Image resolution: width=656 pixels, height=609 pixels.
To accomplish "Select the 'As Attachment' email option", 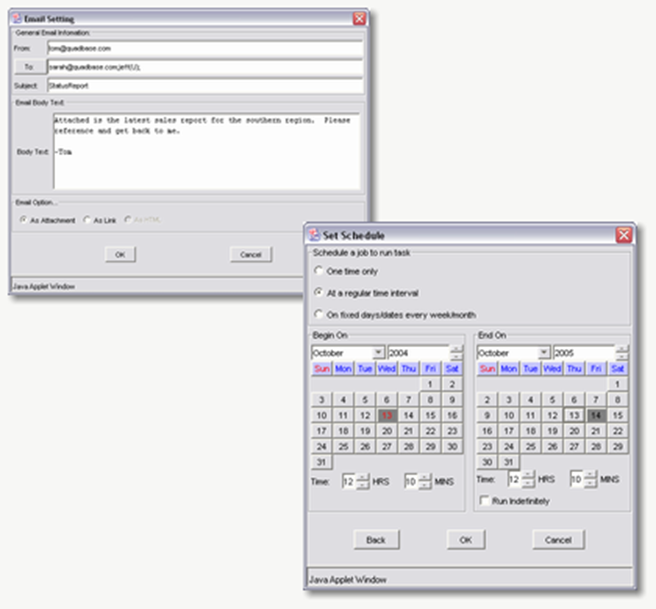I will 24,220.
